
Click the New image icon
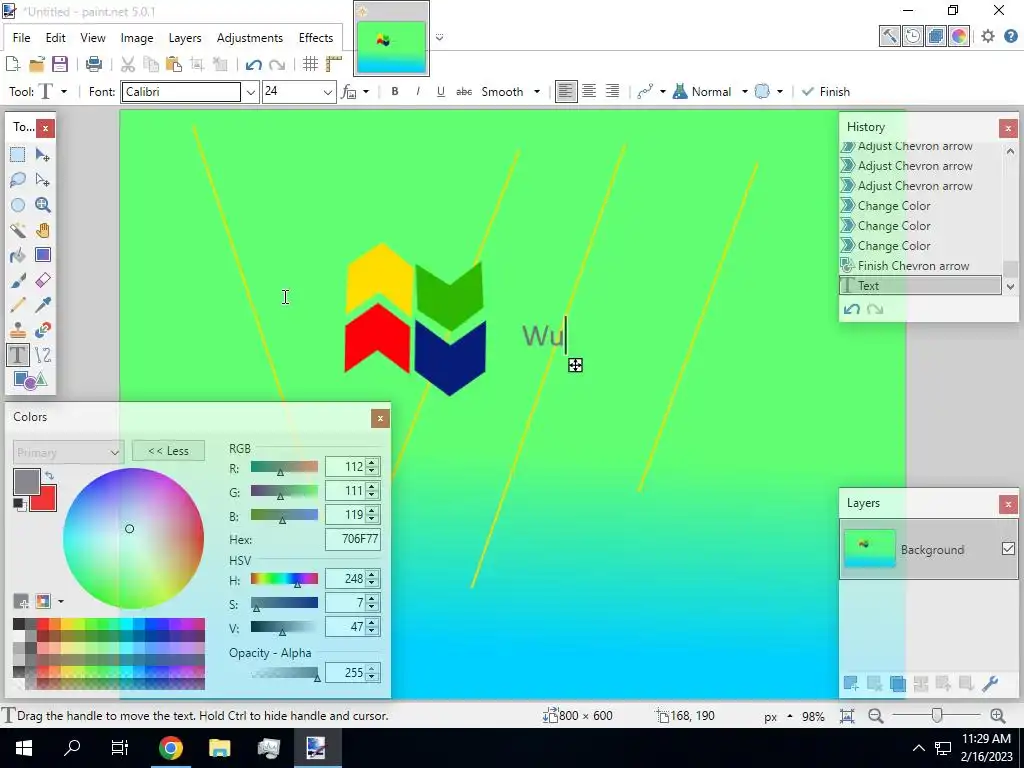coord(12,64)
